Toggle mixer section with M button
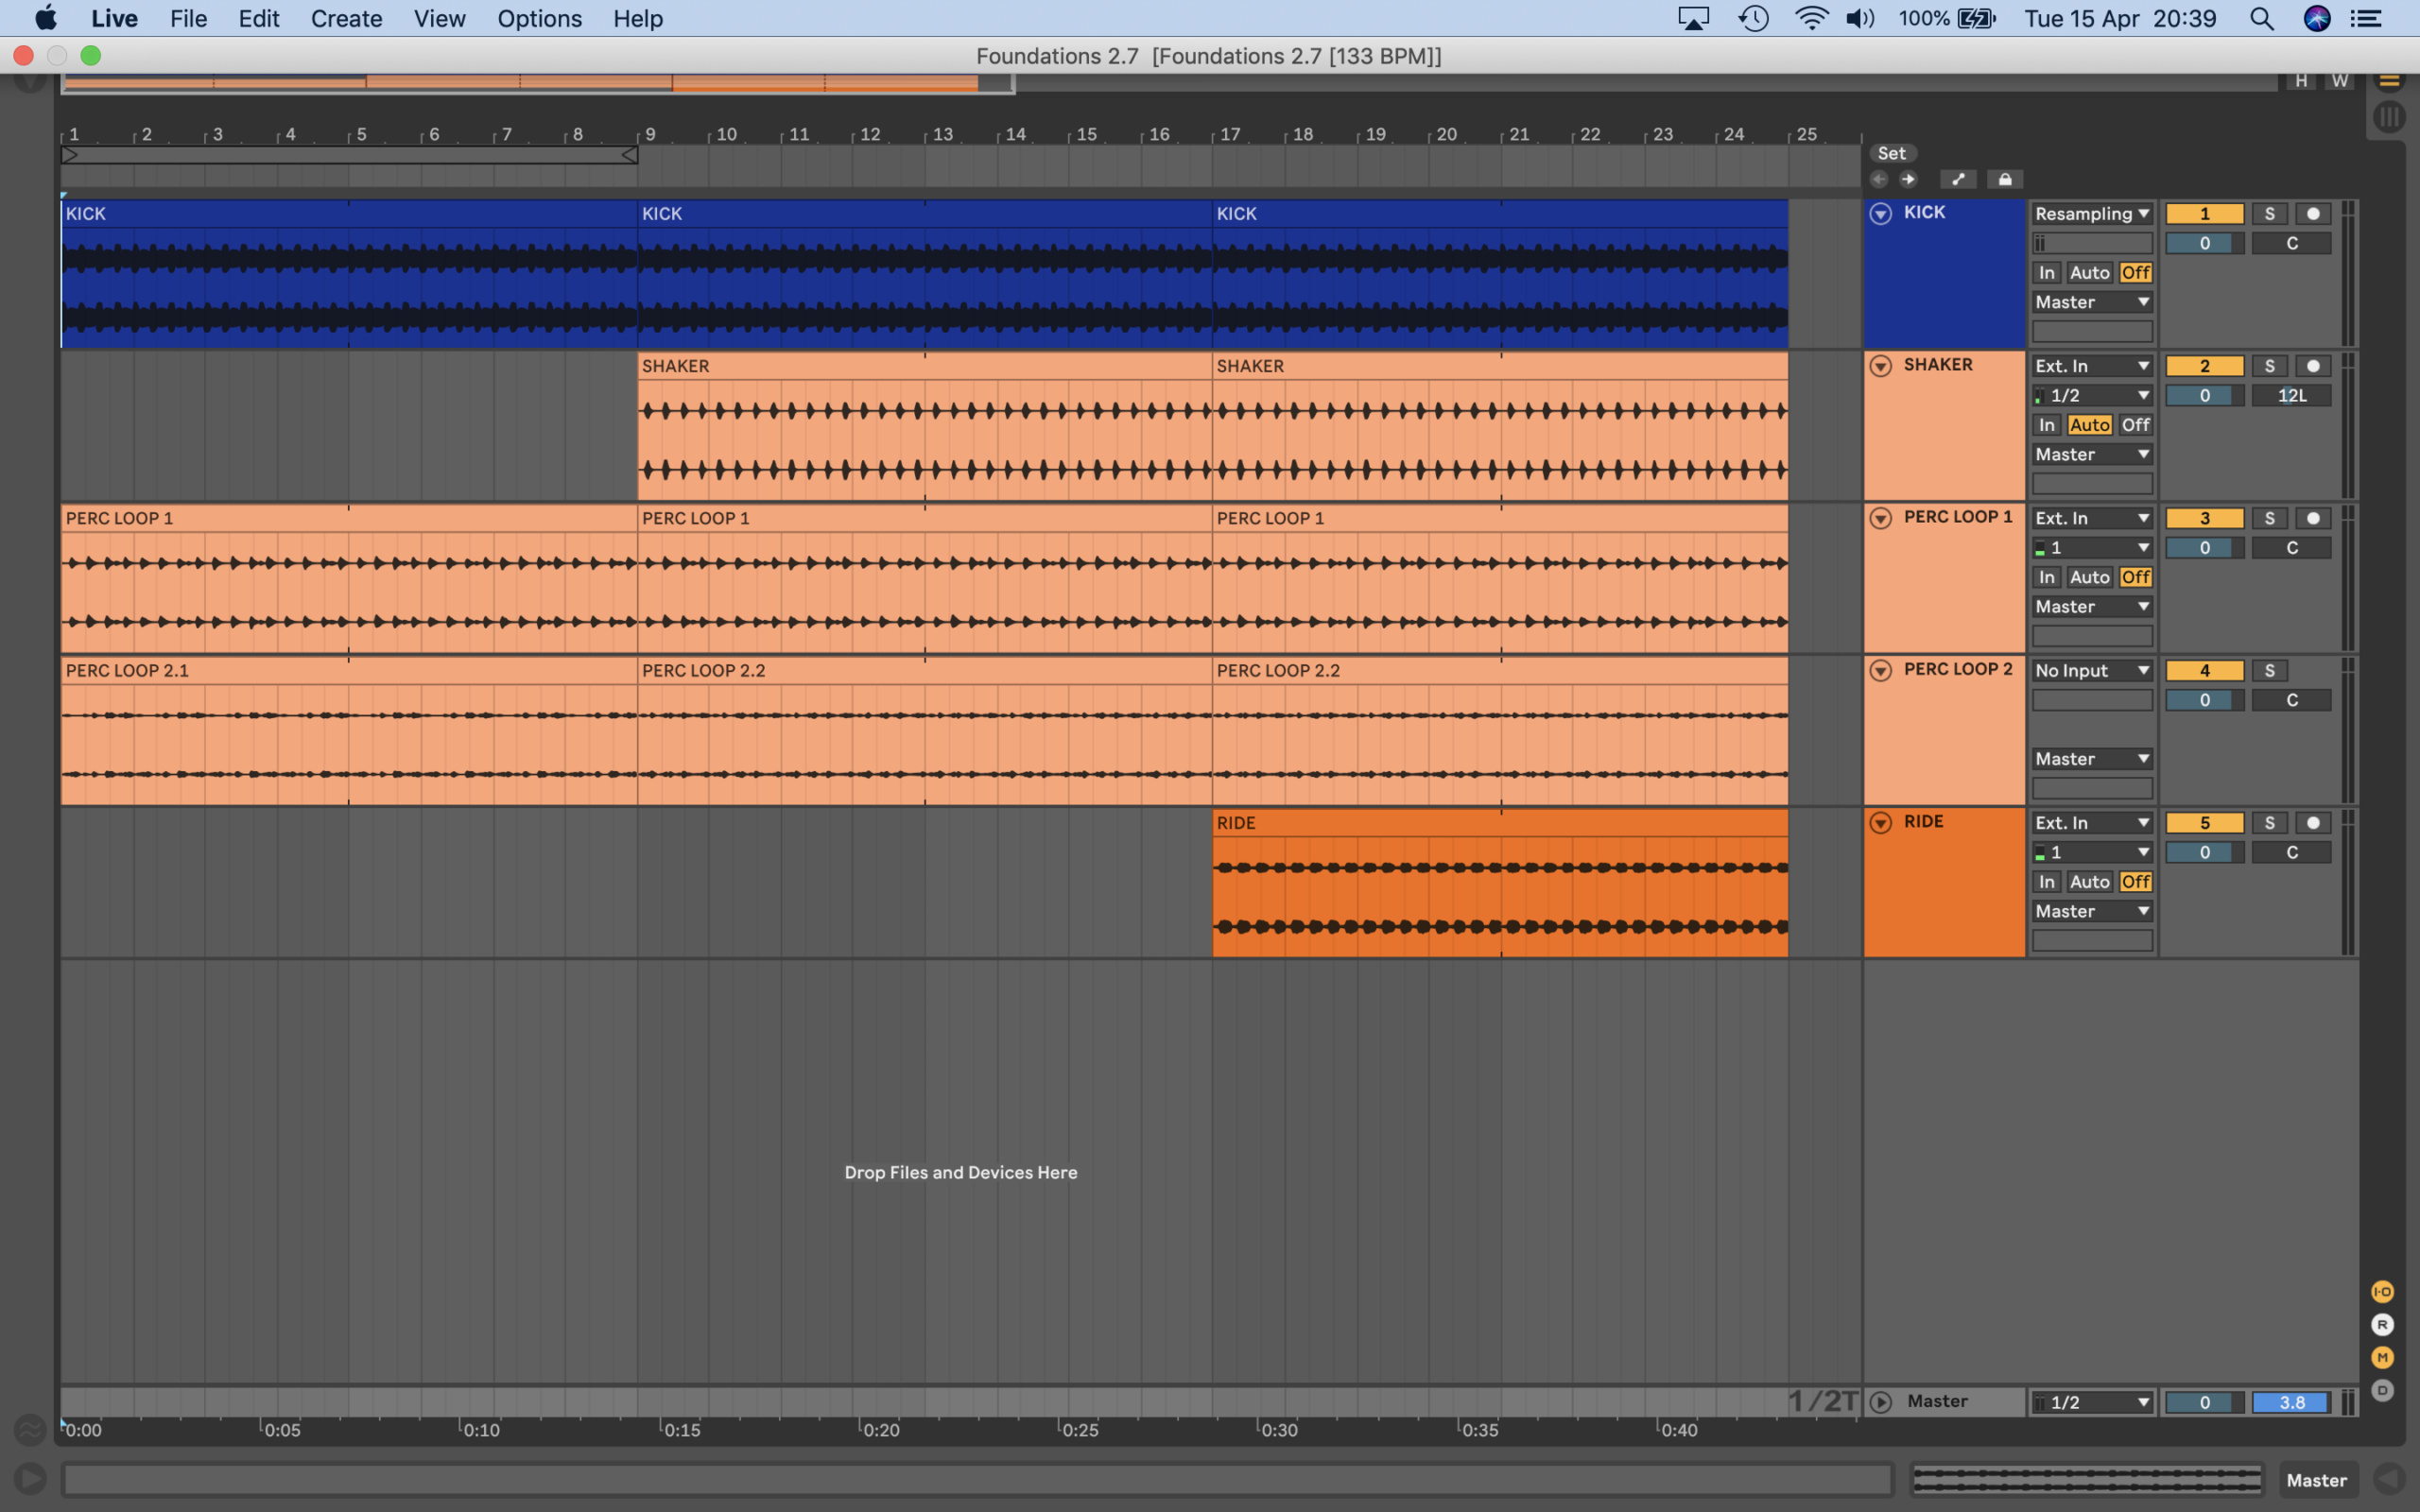This screenshot has width=2420, height=1512. click(x=2382, y=1358)
